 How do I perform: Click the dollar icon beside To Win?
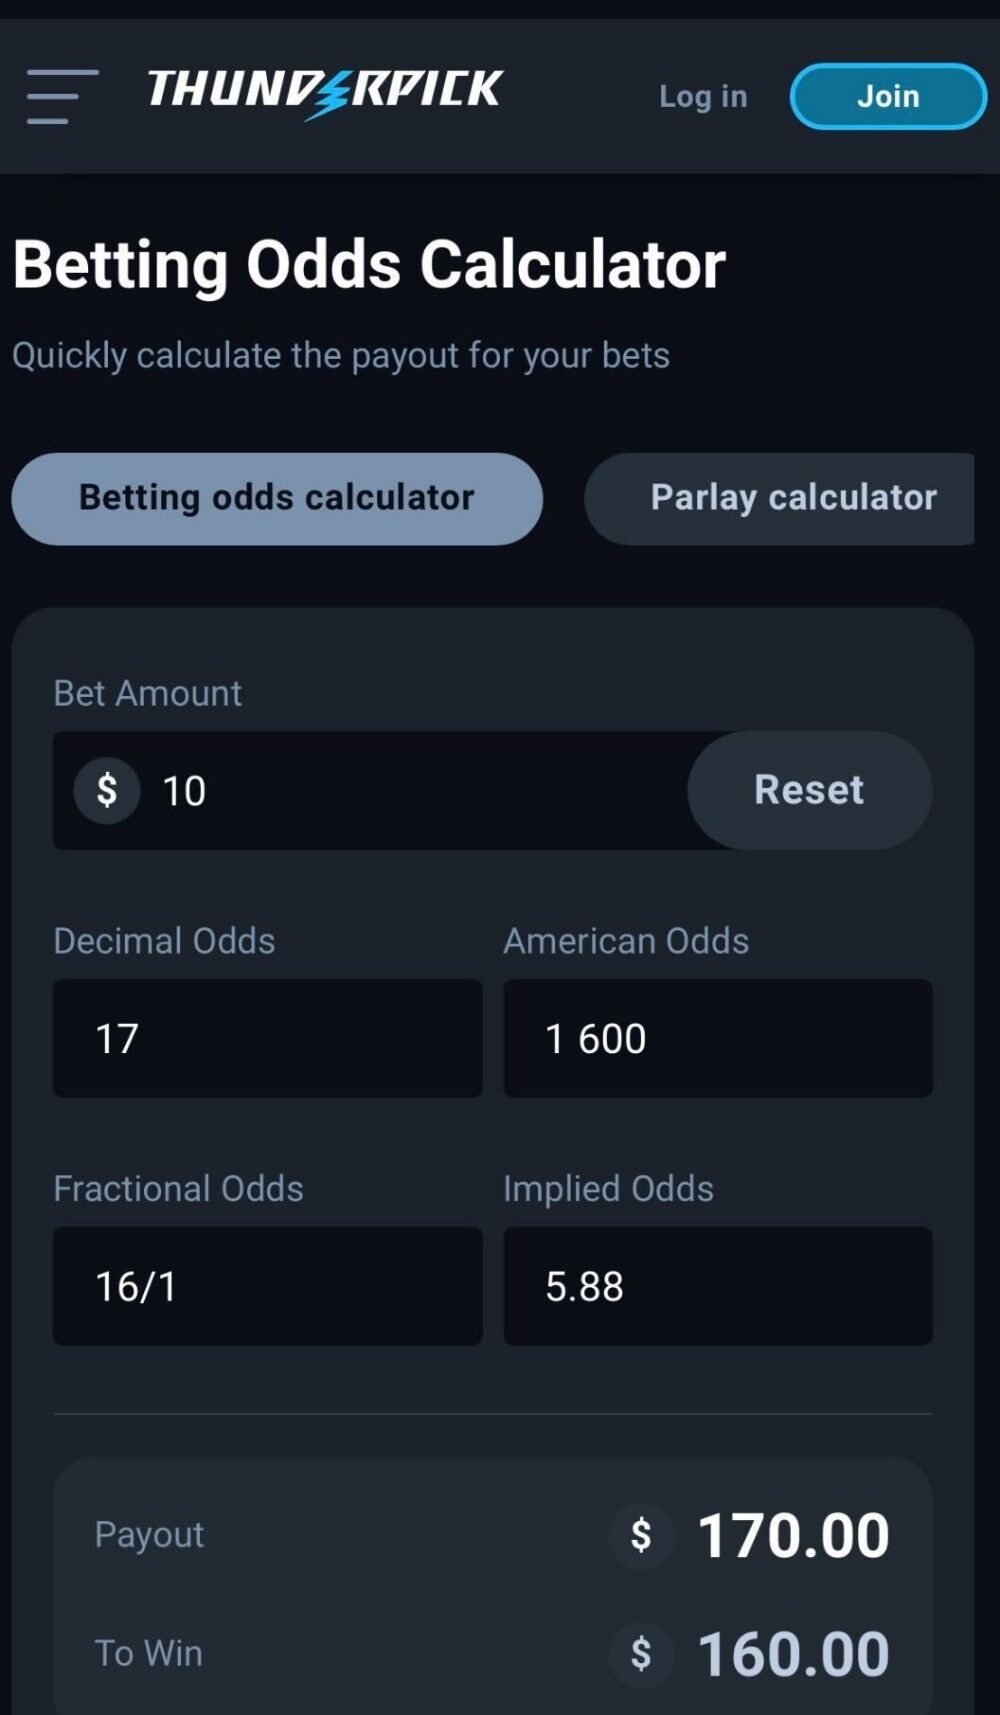point(641,1654)
